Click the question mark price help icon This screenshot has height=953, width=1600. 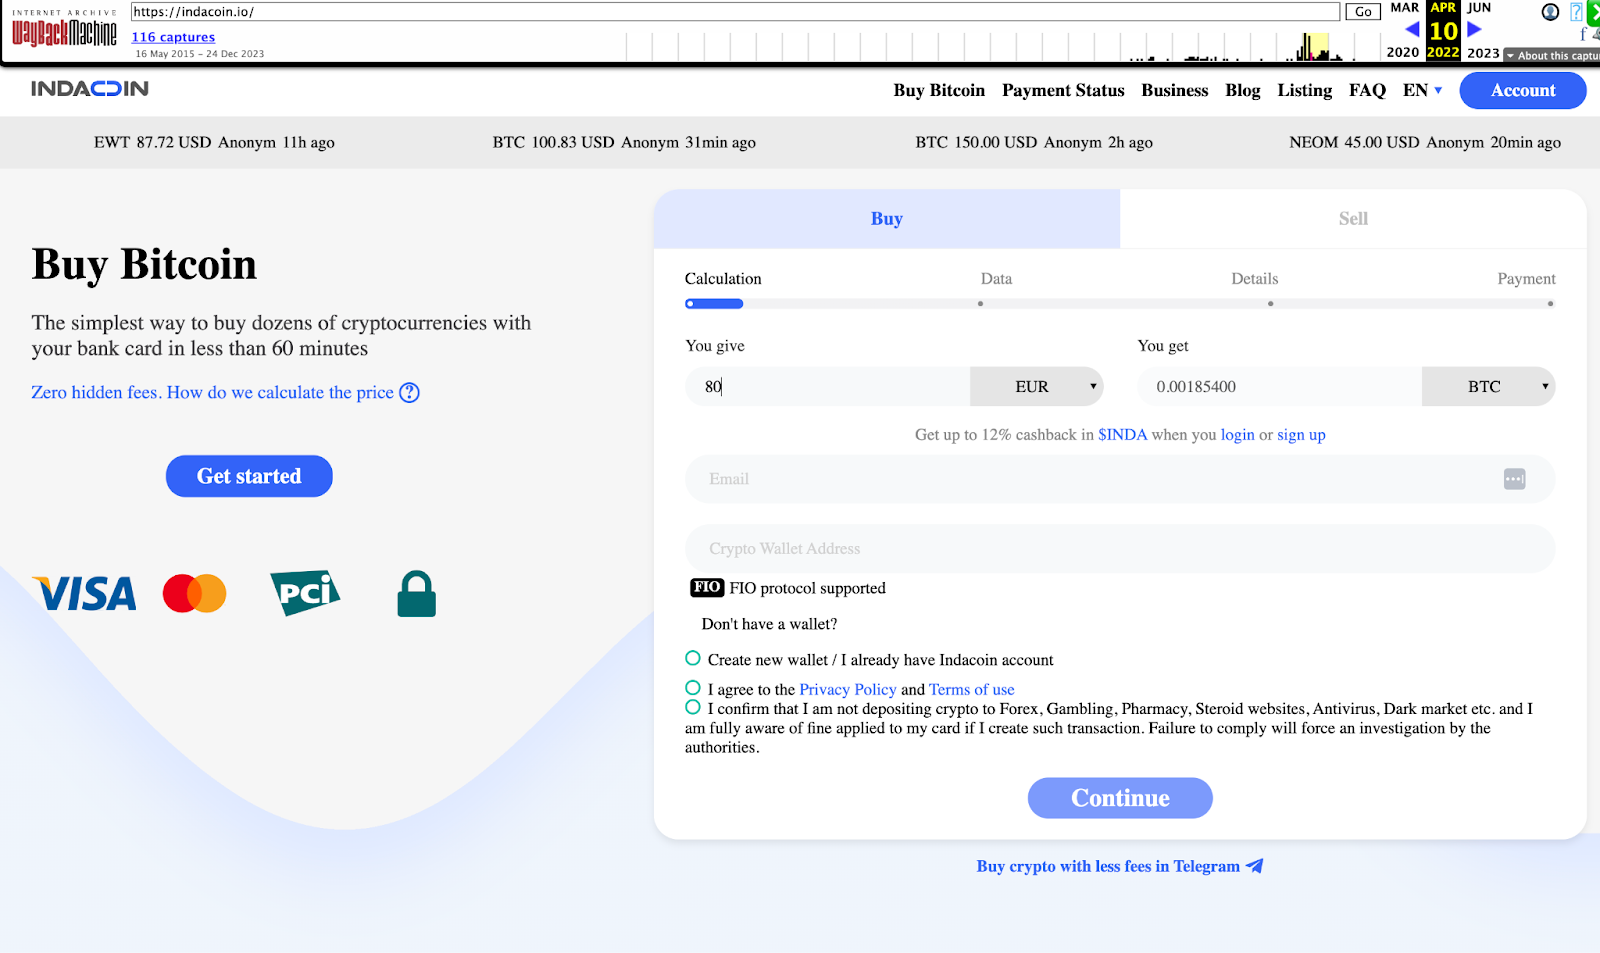[x=409, y=392]
